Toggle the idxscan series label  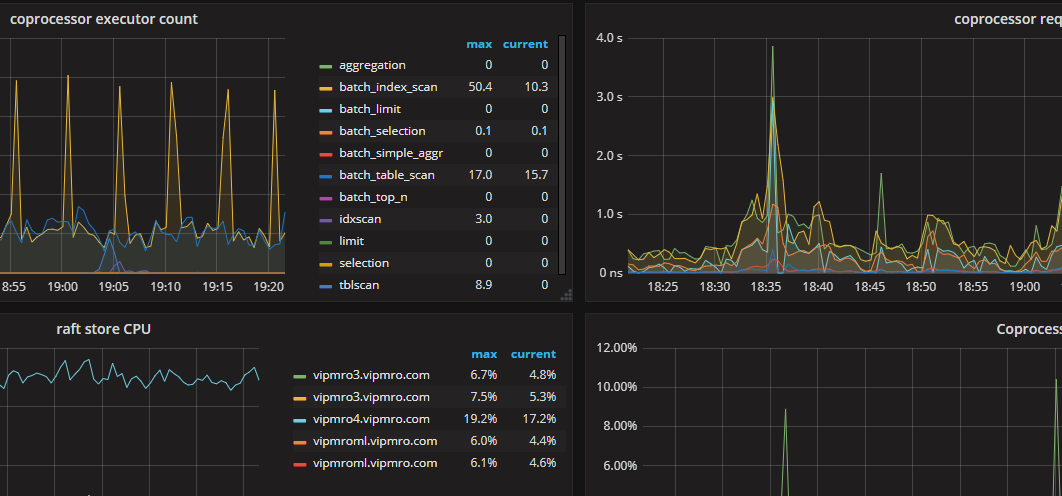360,220
